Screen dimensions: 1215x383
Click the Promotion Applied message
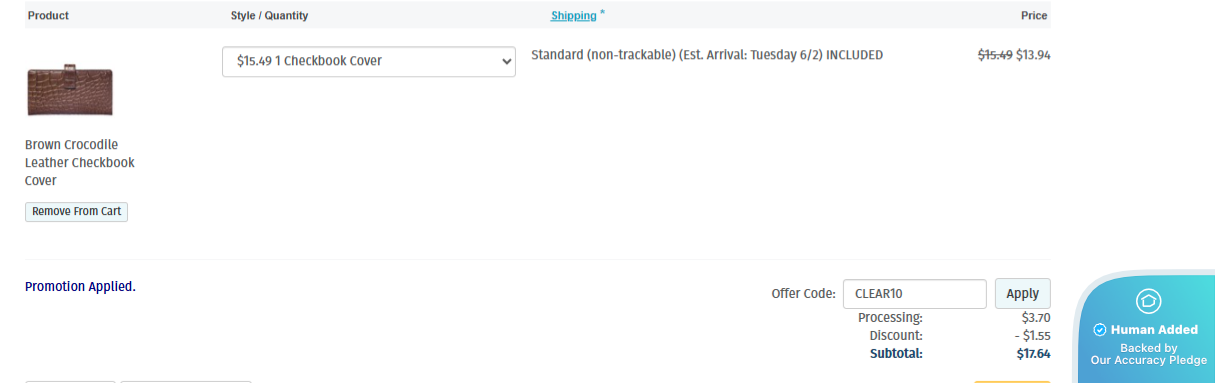(x=80, y=287)
